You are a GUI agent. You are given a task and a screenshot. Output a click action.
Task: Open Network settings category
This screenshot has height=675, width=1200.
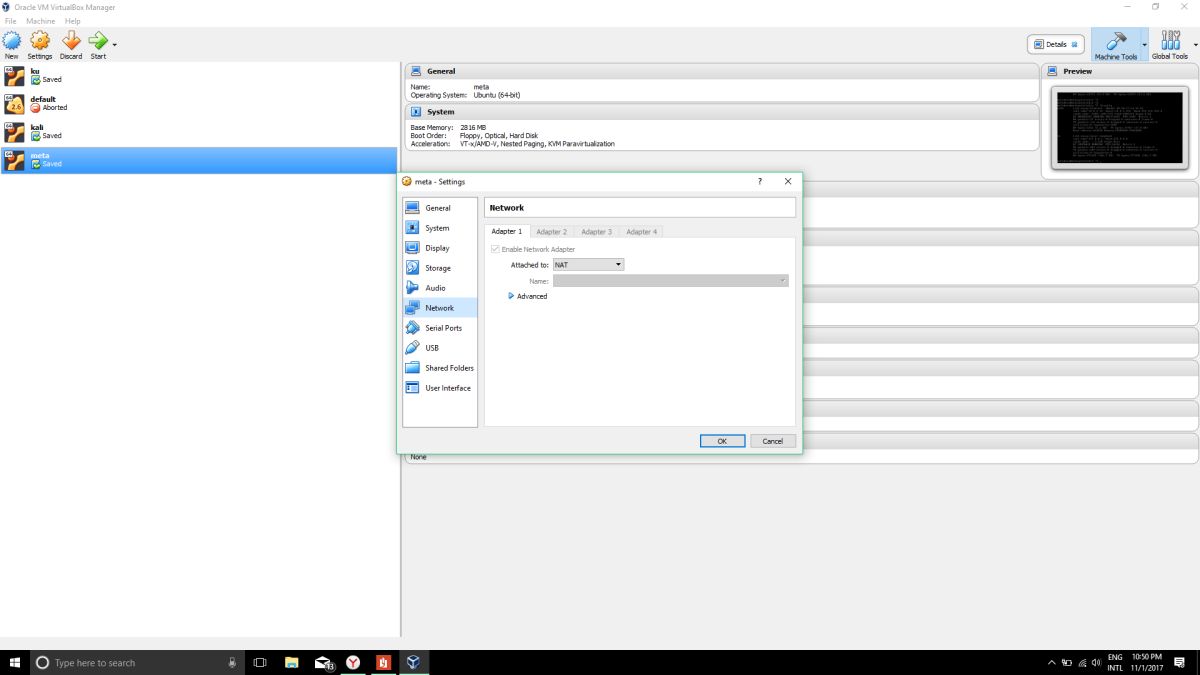click(x=440, y=308)
